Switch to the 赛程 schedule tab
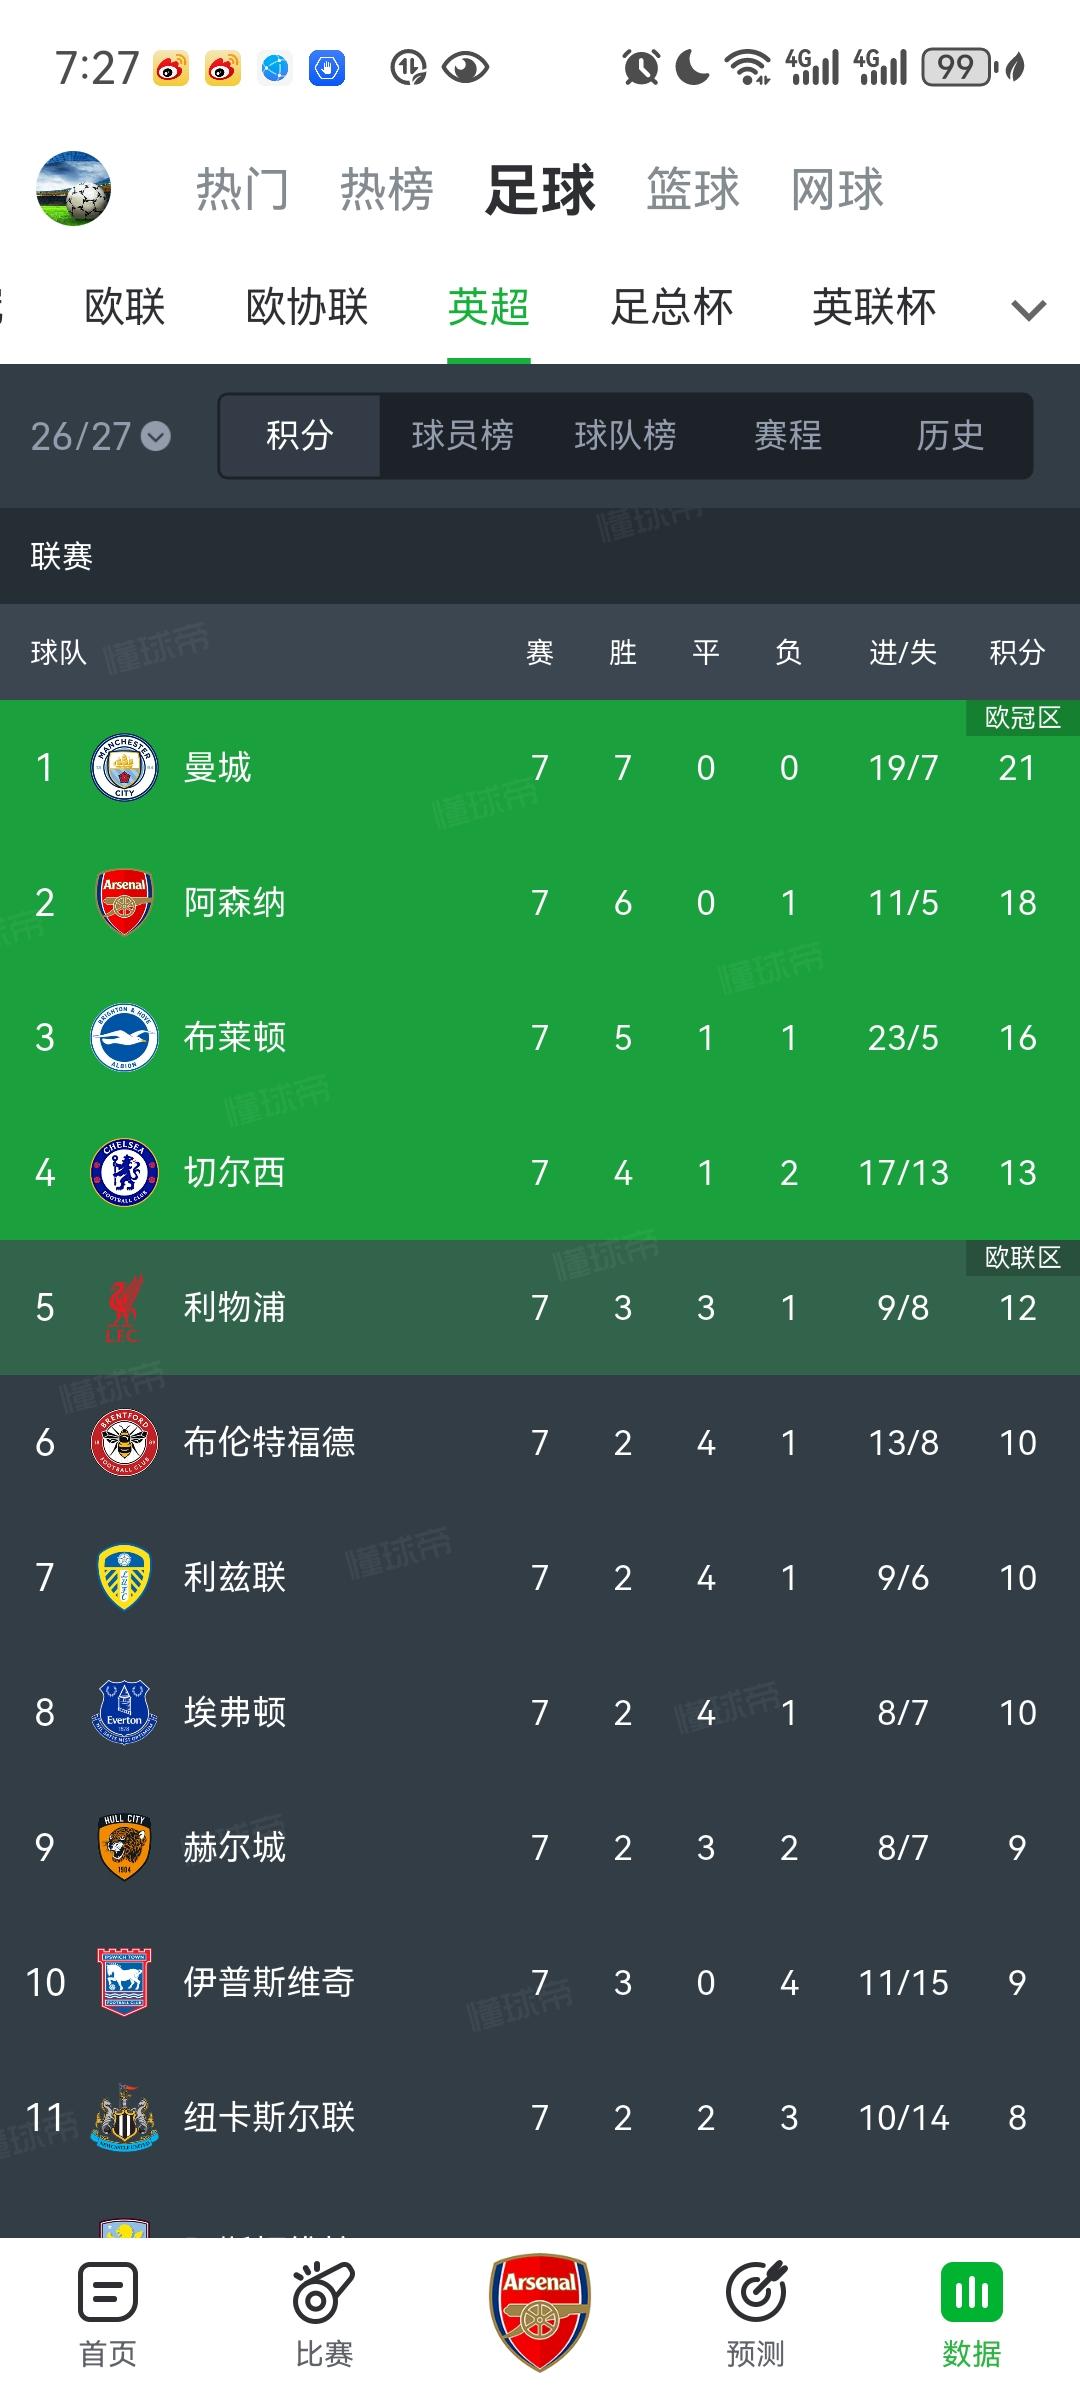This screenshot has width=1080, height=2388. [x=788, y=436]
